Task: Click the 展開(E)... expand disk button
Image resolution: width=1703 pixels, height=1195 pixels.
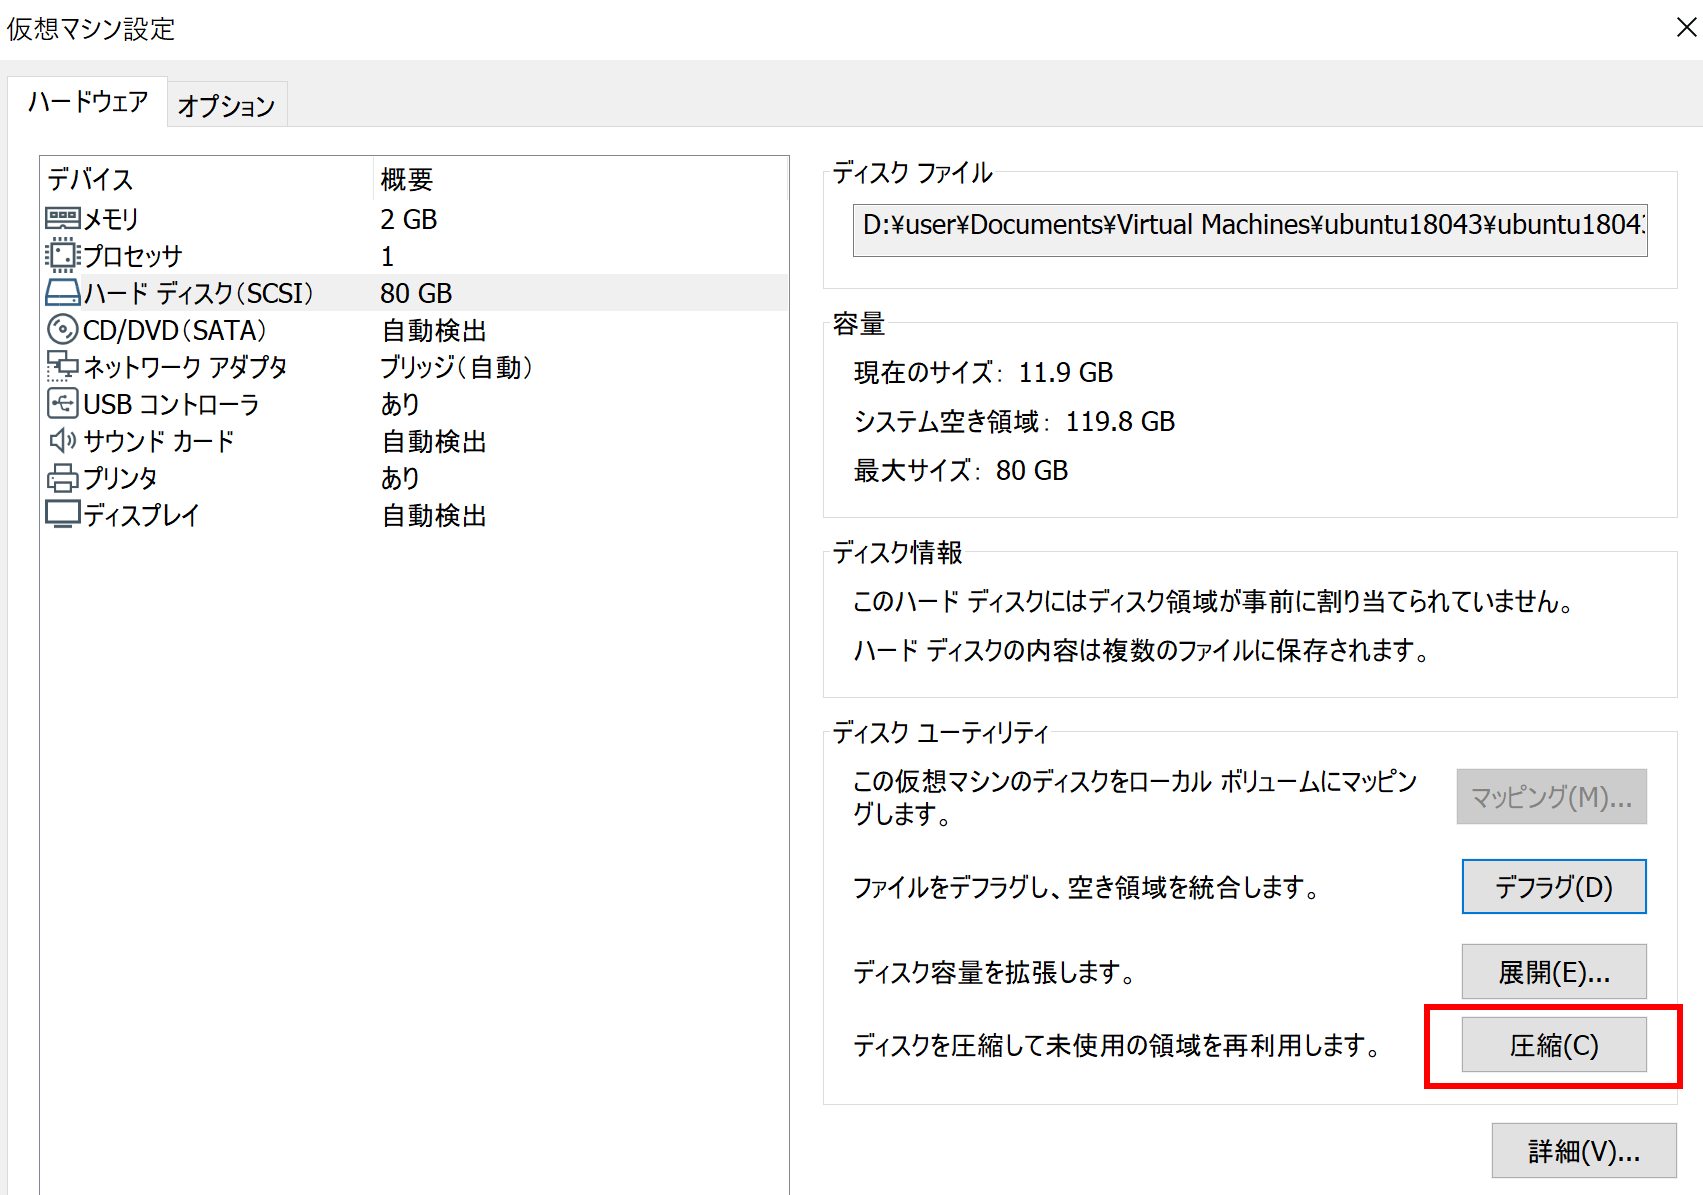Action: tap(1553, 972)
